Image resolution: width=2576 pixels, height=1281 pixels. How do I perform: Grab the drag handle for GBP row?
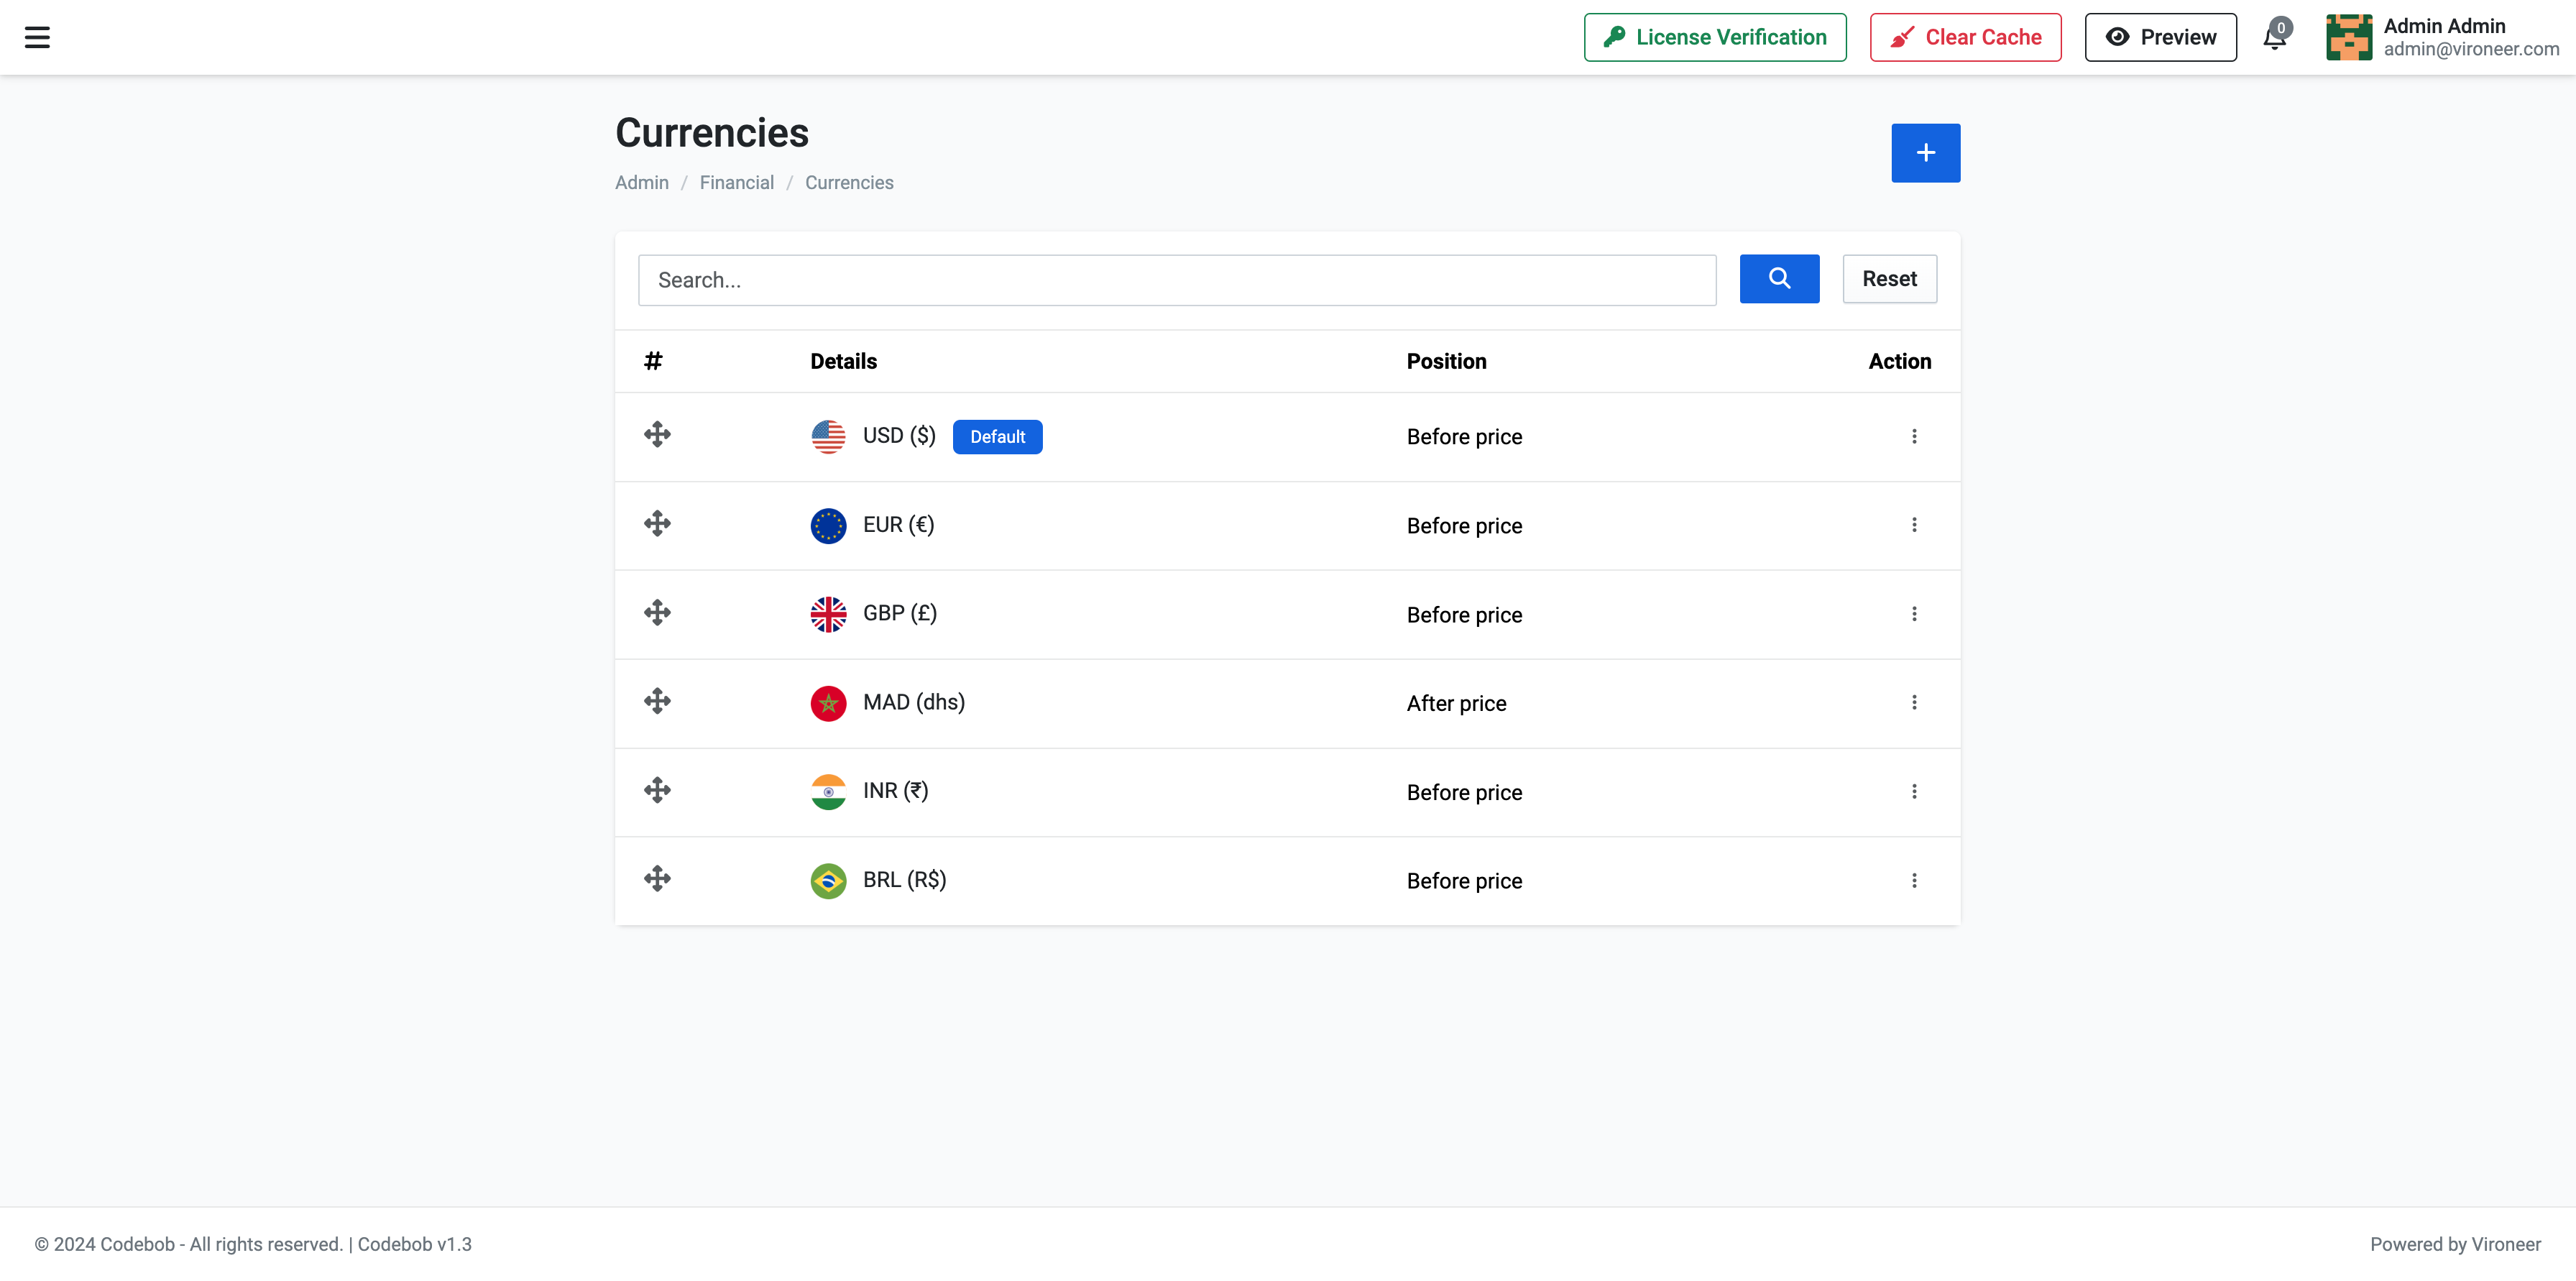click(x=657, y=613)
